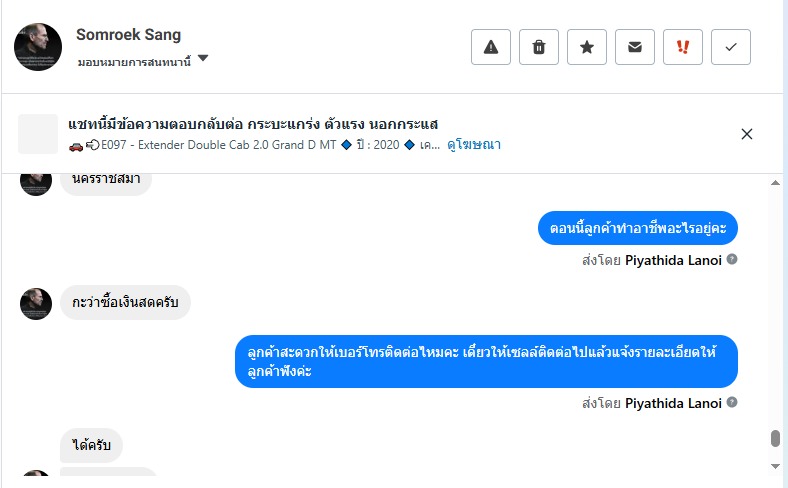Delete conversation using the trash icon
The width and height of the screenshot is (788, 488).
(539, 47)
